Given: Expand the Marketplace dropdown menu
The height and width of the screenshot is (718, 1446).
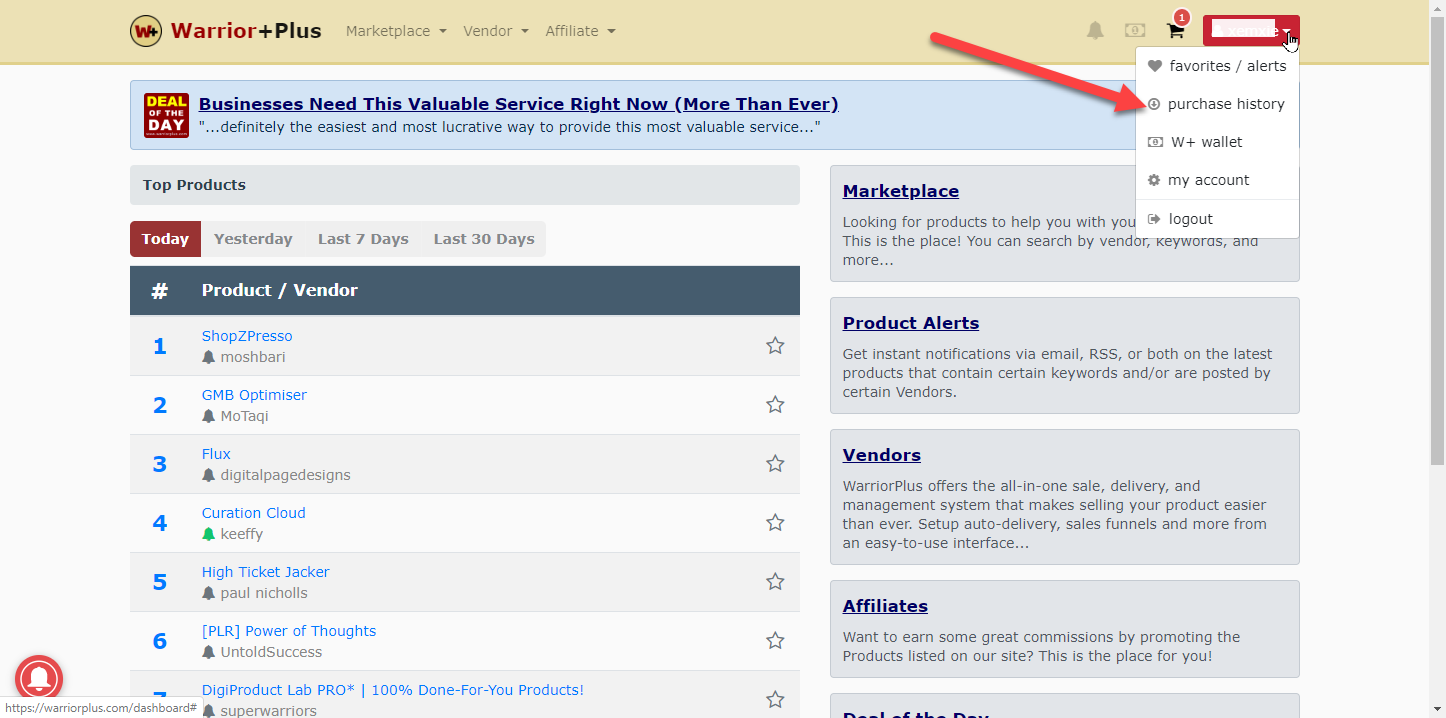Looking at the screenshot, I should coord(396,31).
